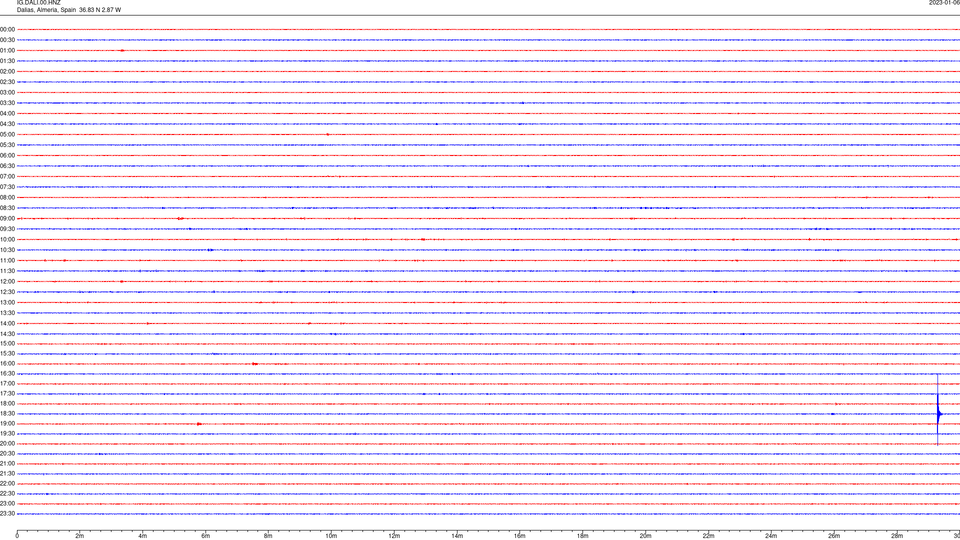Click the '09:30' trace time label
The height and width of the screenshot is (540, 960).
tap(7, 229)
